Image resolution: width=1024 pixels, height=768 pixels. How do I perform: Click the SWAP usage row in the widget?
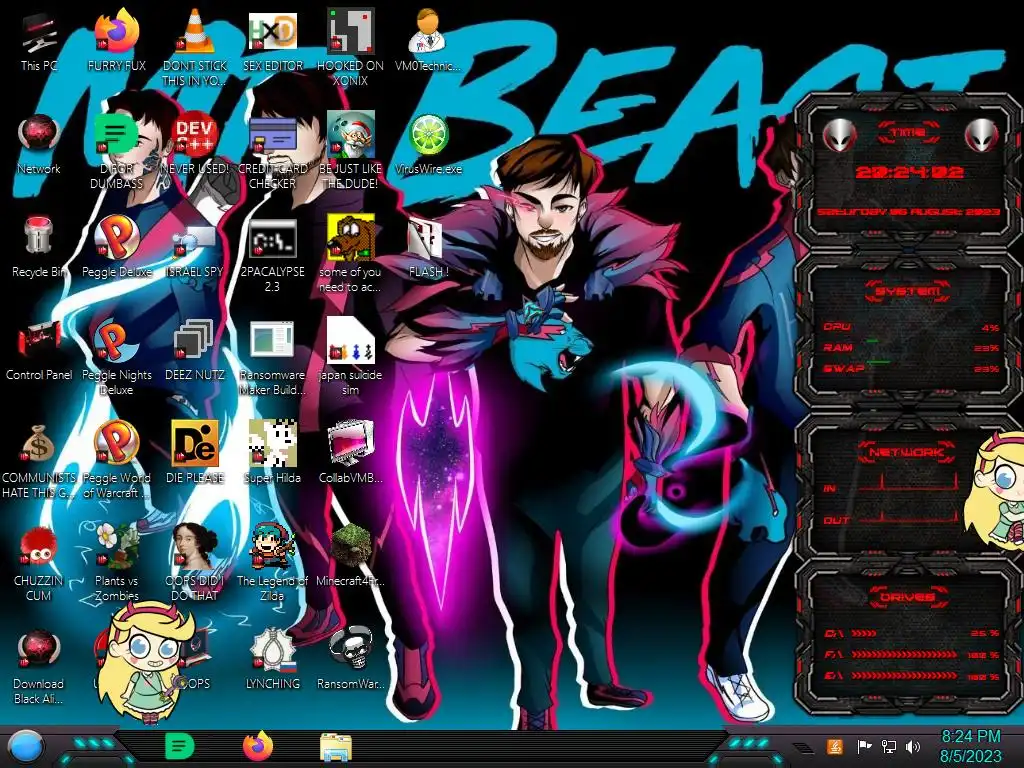911,368
